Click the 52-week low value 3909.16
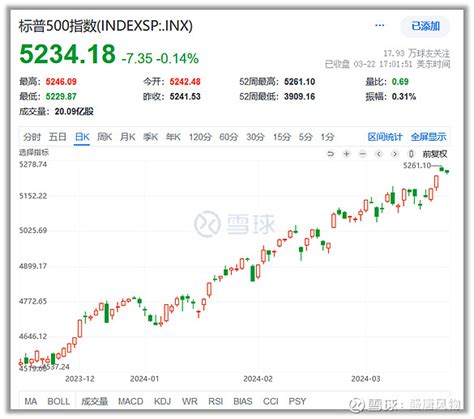474x419 pixels. [299, 97]
